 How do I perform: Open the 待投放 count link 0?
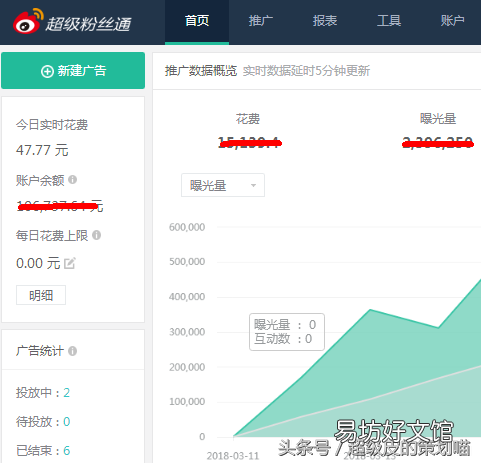(67, 422)
